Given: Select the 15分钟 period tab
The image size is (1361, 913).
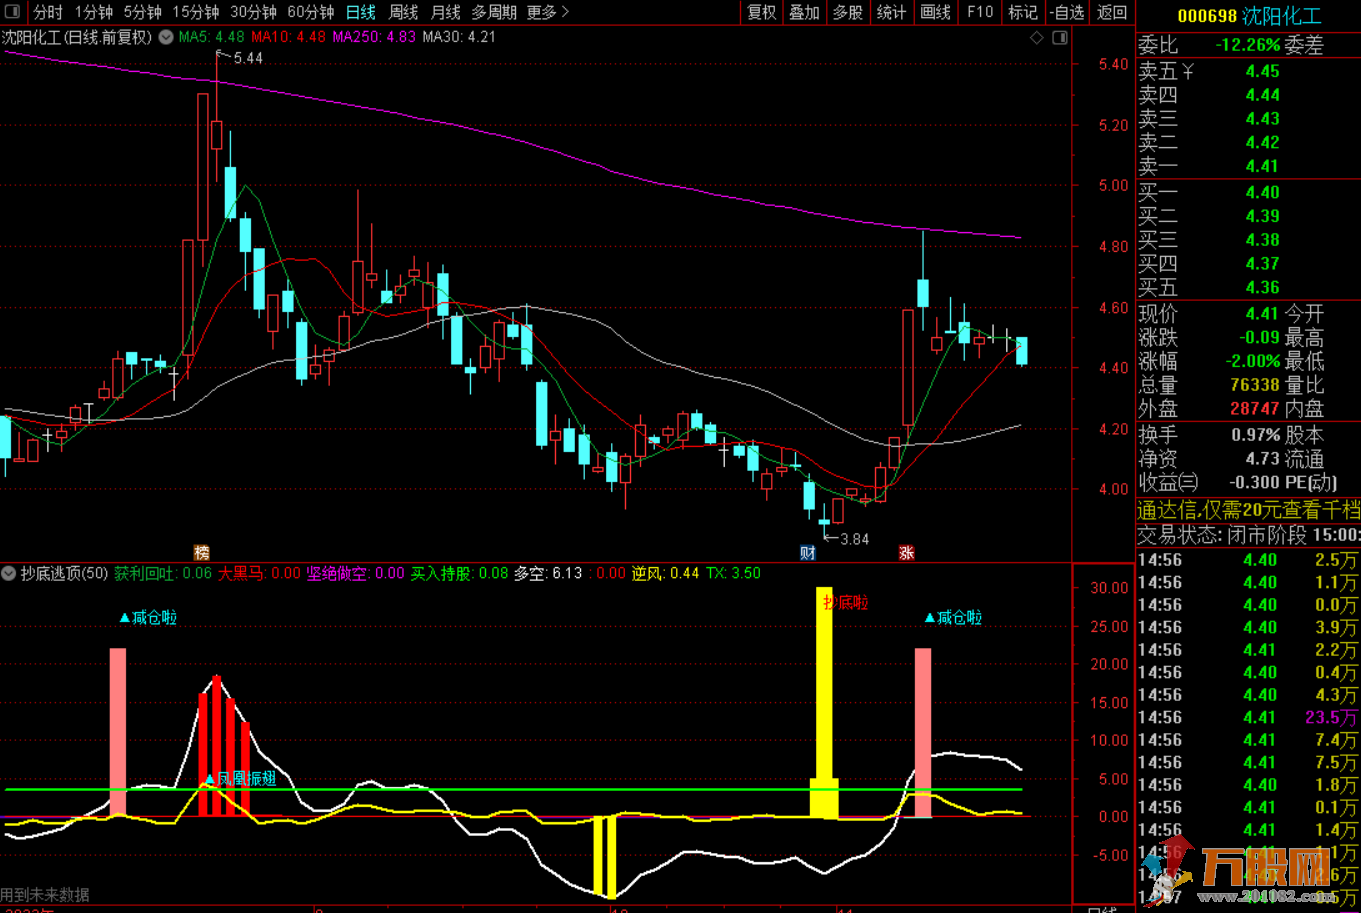Looking at the screenshot, I should 195,12.
